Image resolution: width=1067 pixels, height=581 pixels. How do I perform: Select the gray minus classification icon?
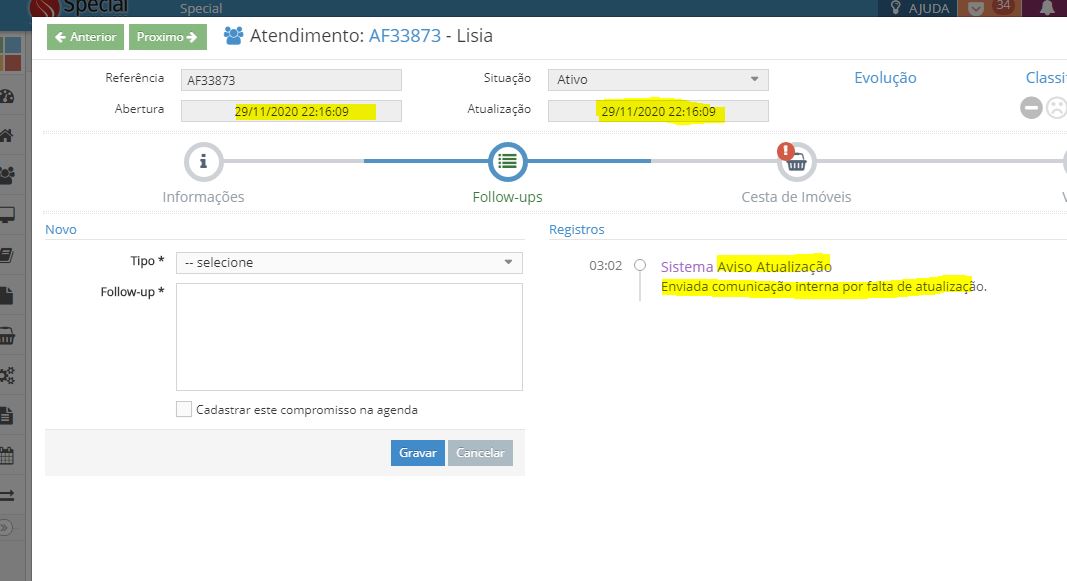(x=1031, y=107)
